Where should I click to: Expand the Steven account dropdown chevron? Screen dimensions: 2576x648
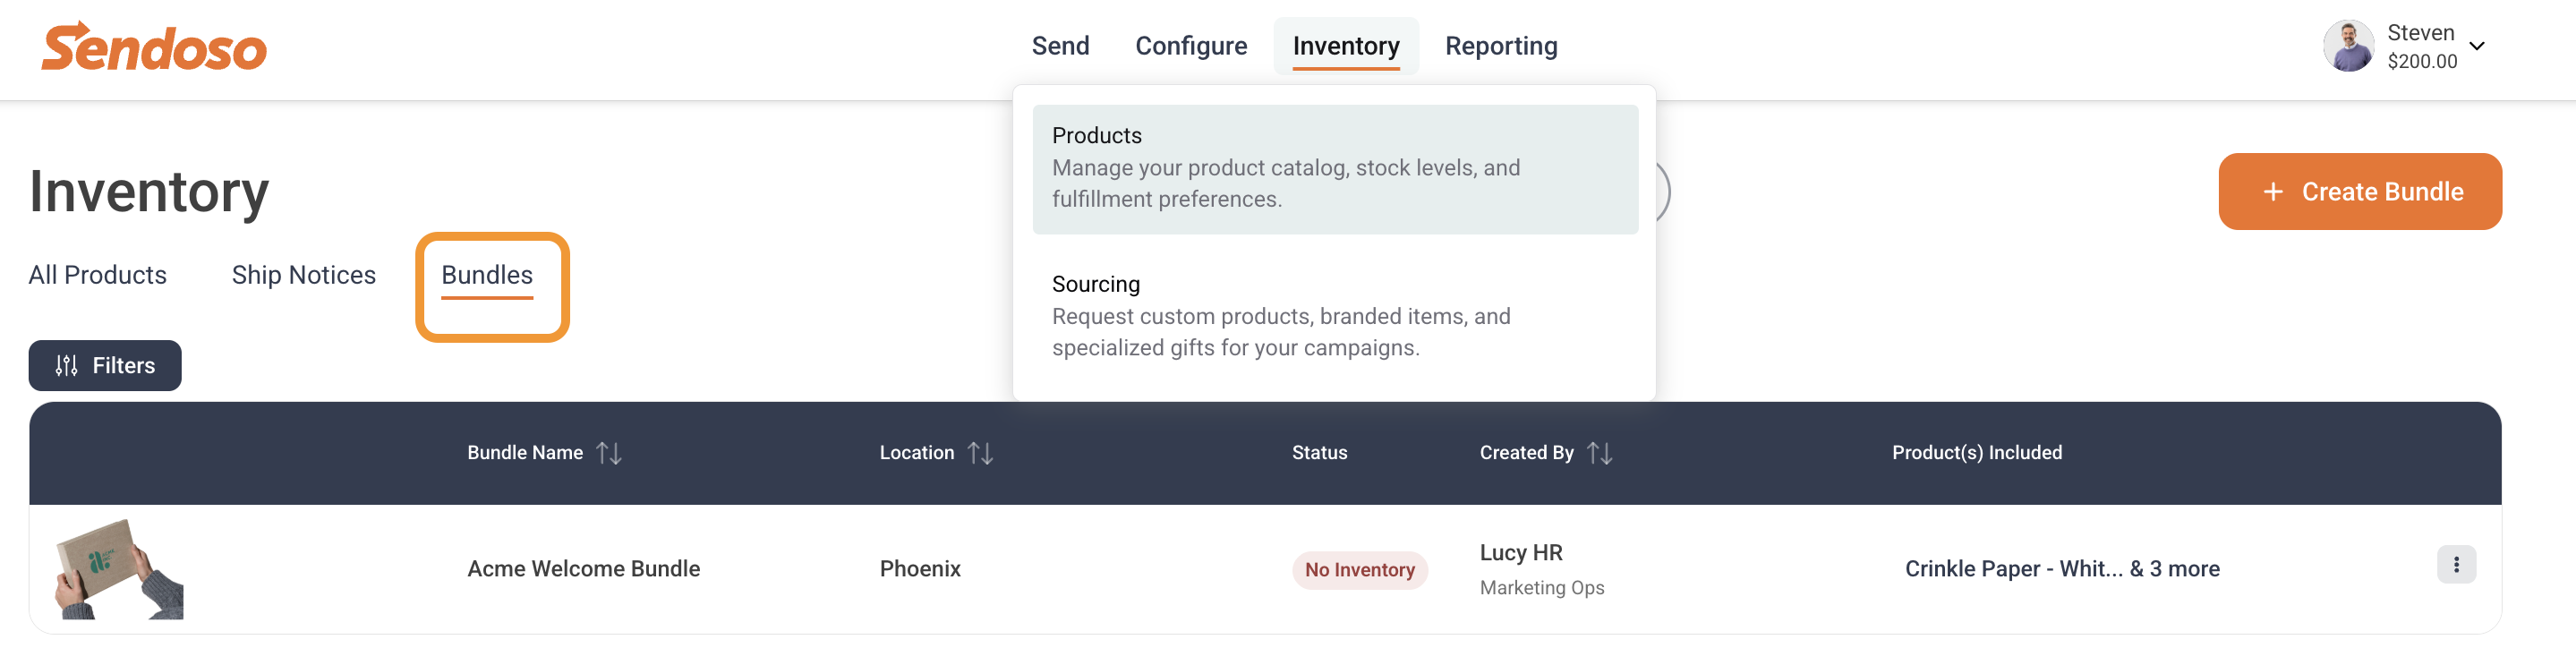(2477, 46)
